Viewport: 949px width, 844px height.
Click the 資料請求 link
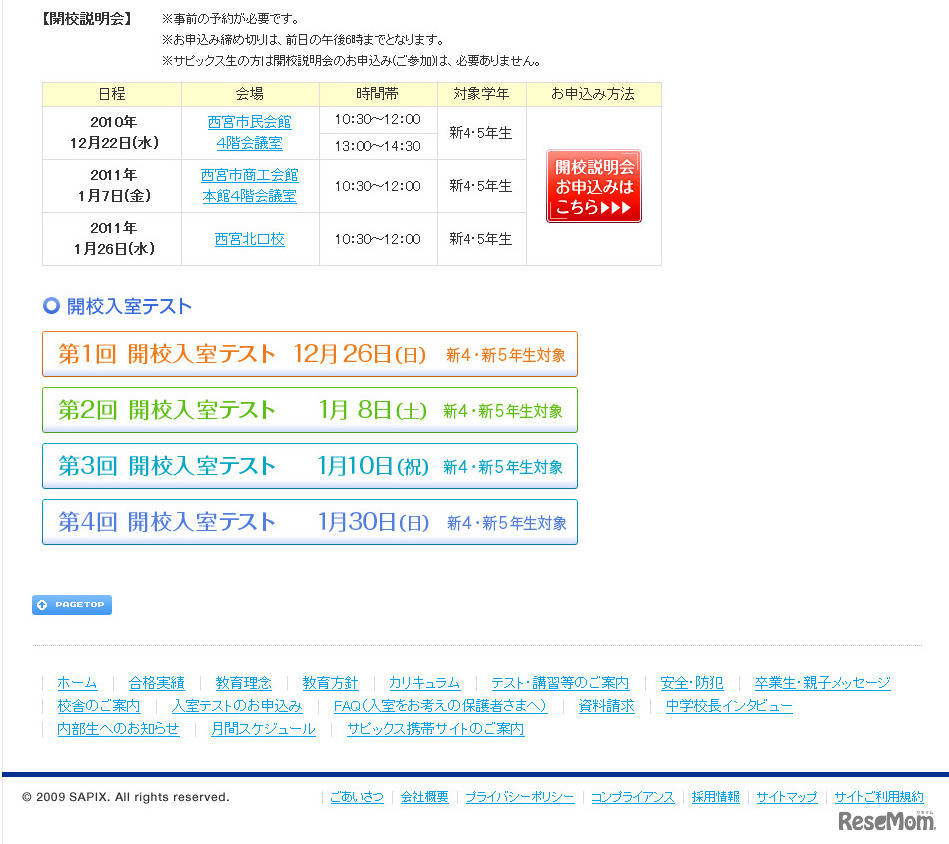(x=606, y=706)
